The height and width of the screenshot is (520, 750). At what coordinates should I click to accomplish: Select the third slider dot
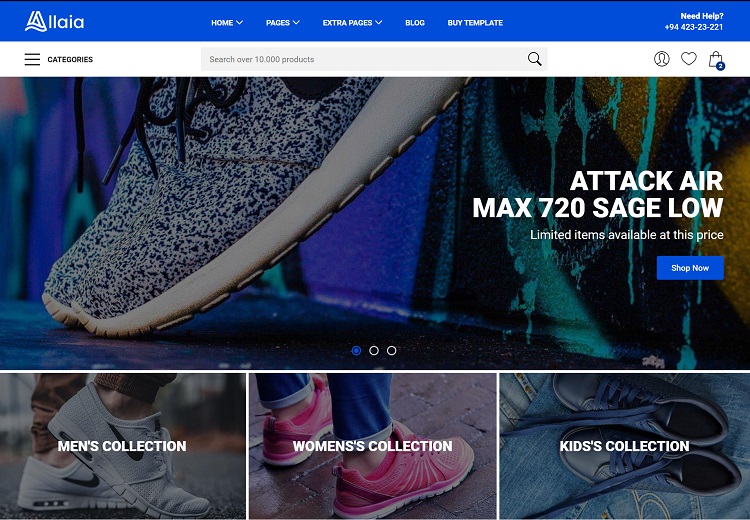(391, 351)
